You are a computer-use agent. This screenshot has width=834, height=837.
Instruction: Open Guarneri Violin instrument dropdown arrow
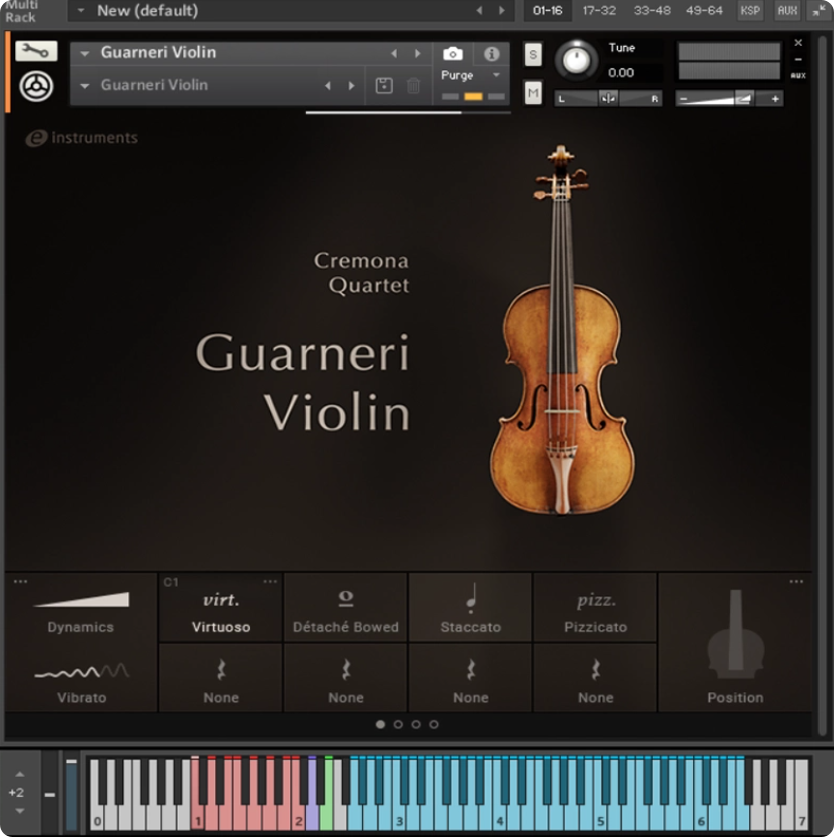tap(84, 53)
